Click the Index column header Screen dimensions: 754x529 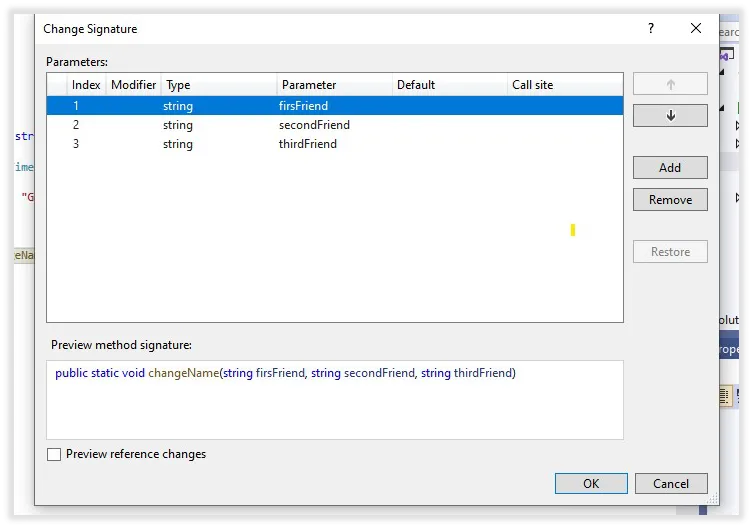click(86, 85)
